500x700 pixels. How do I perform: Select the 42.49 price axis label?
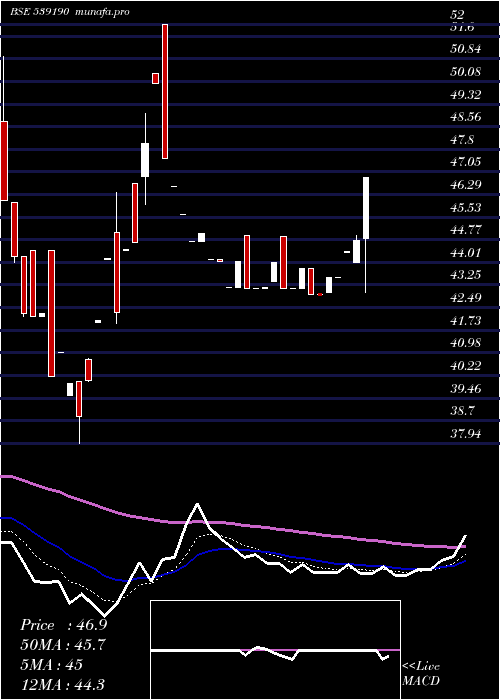coord(466,298)
